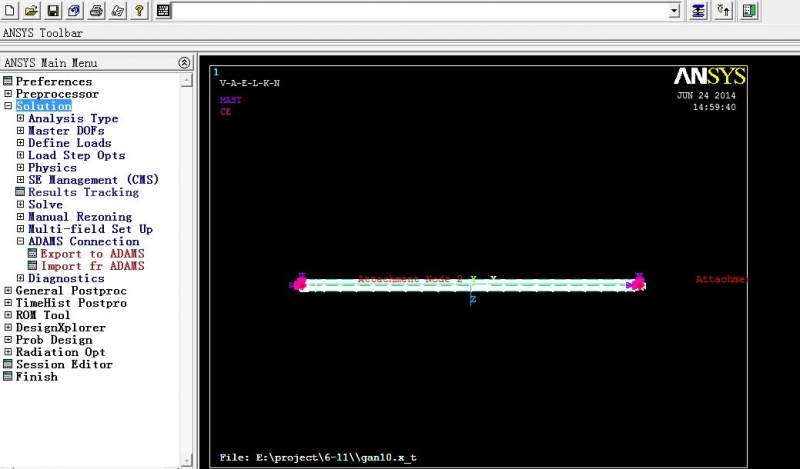This screenshot has width=800, height=469.
Task: Click the Reset Picking arrow icon
Action: pyautogui.click(x=723, y=11)
